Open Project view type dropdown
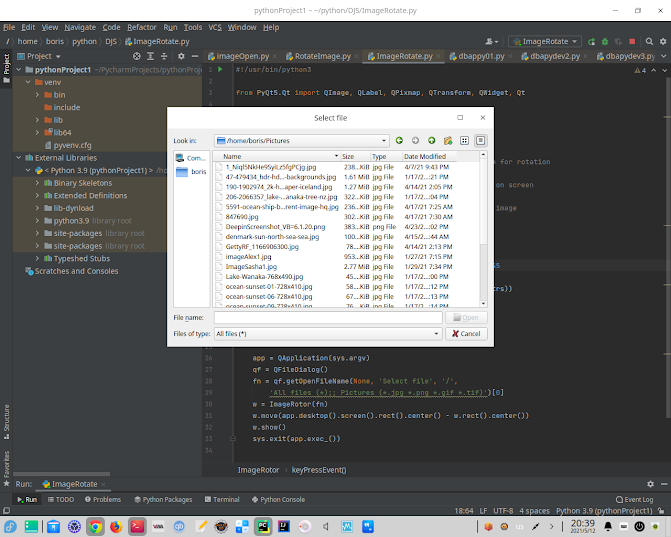The height and width of the screenshot is (537, 671). tap(39, 56)
